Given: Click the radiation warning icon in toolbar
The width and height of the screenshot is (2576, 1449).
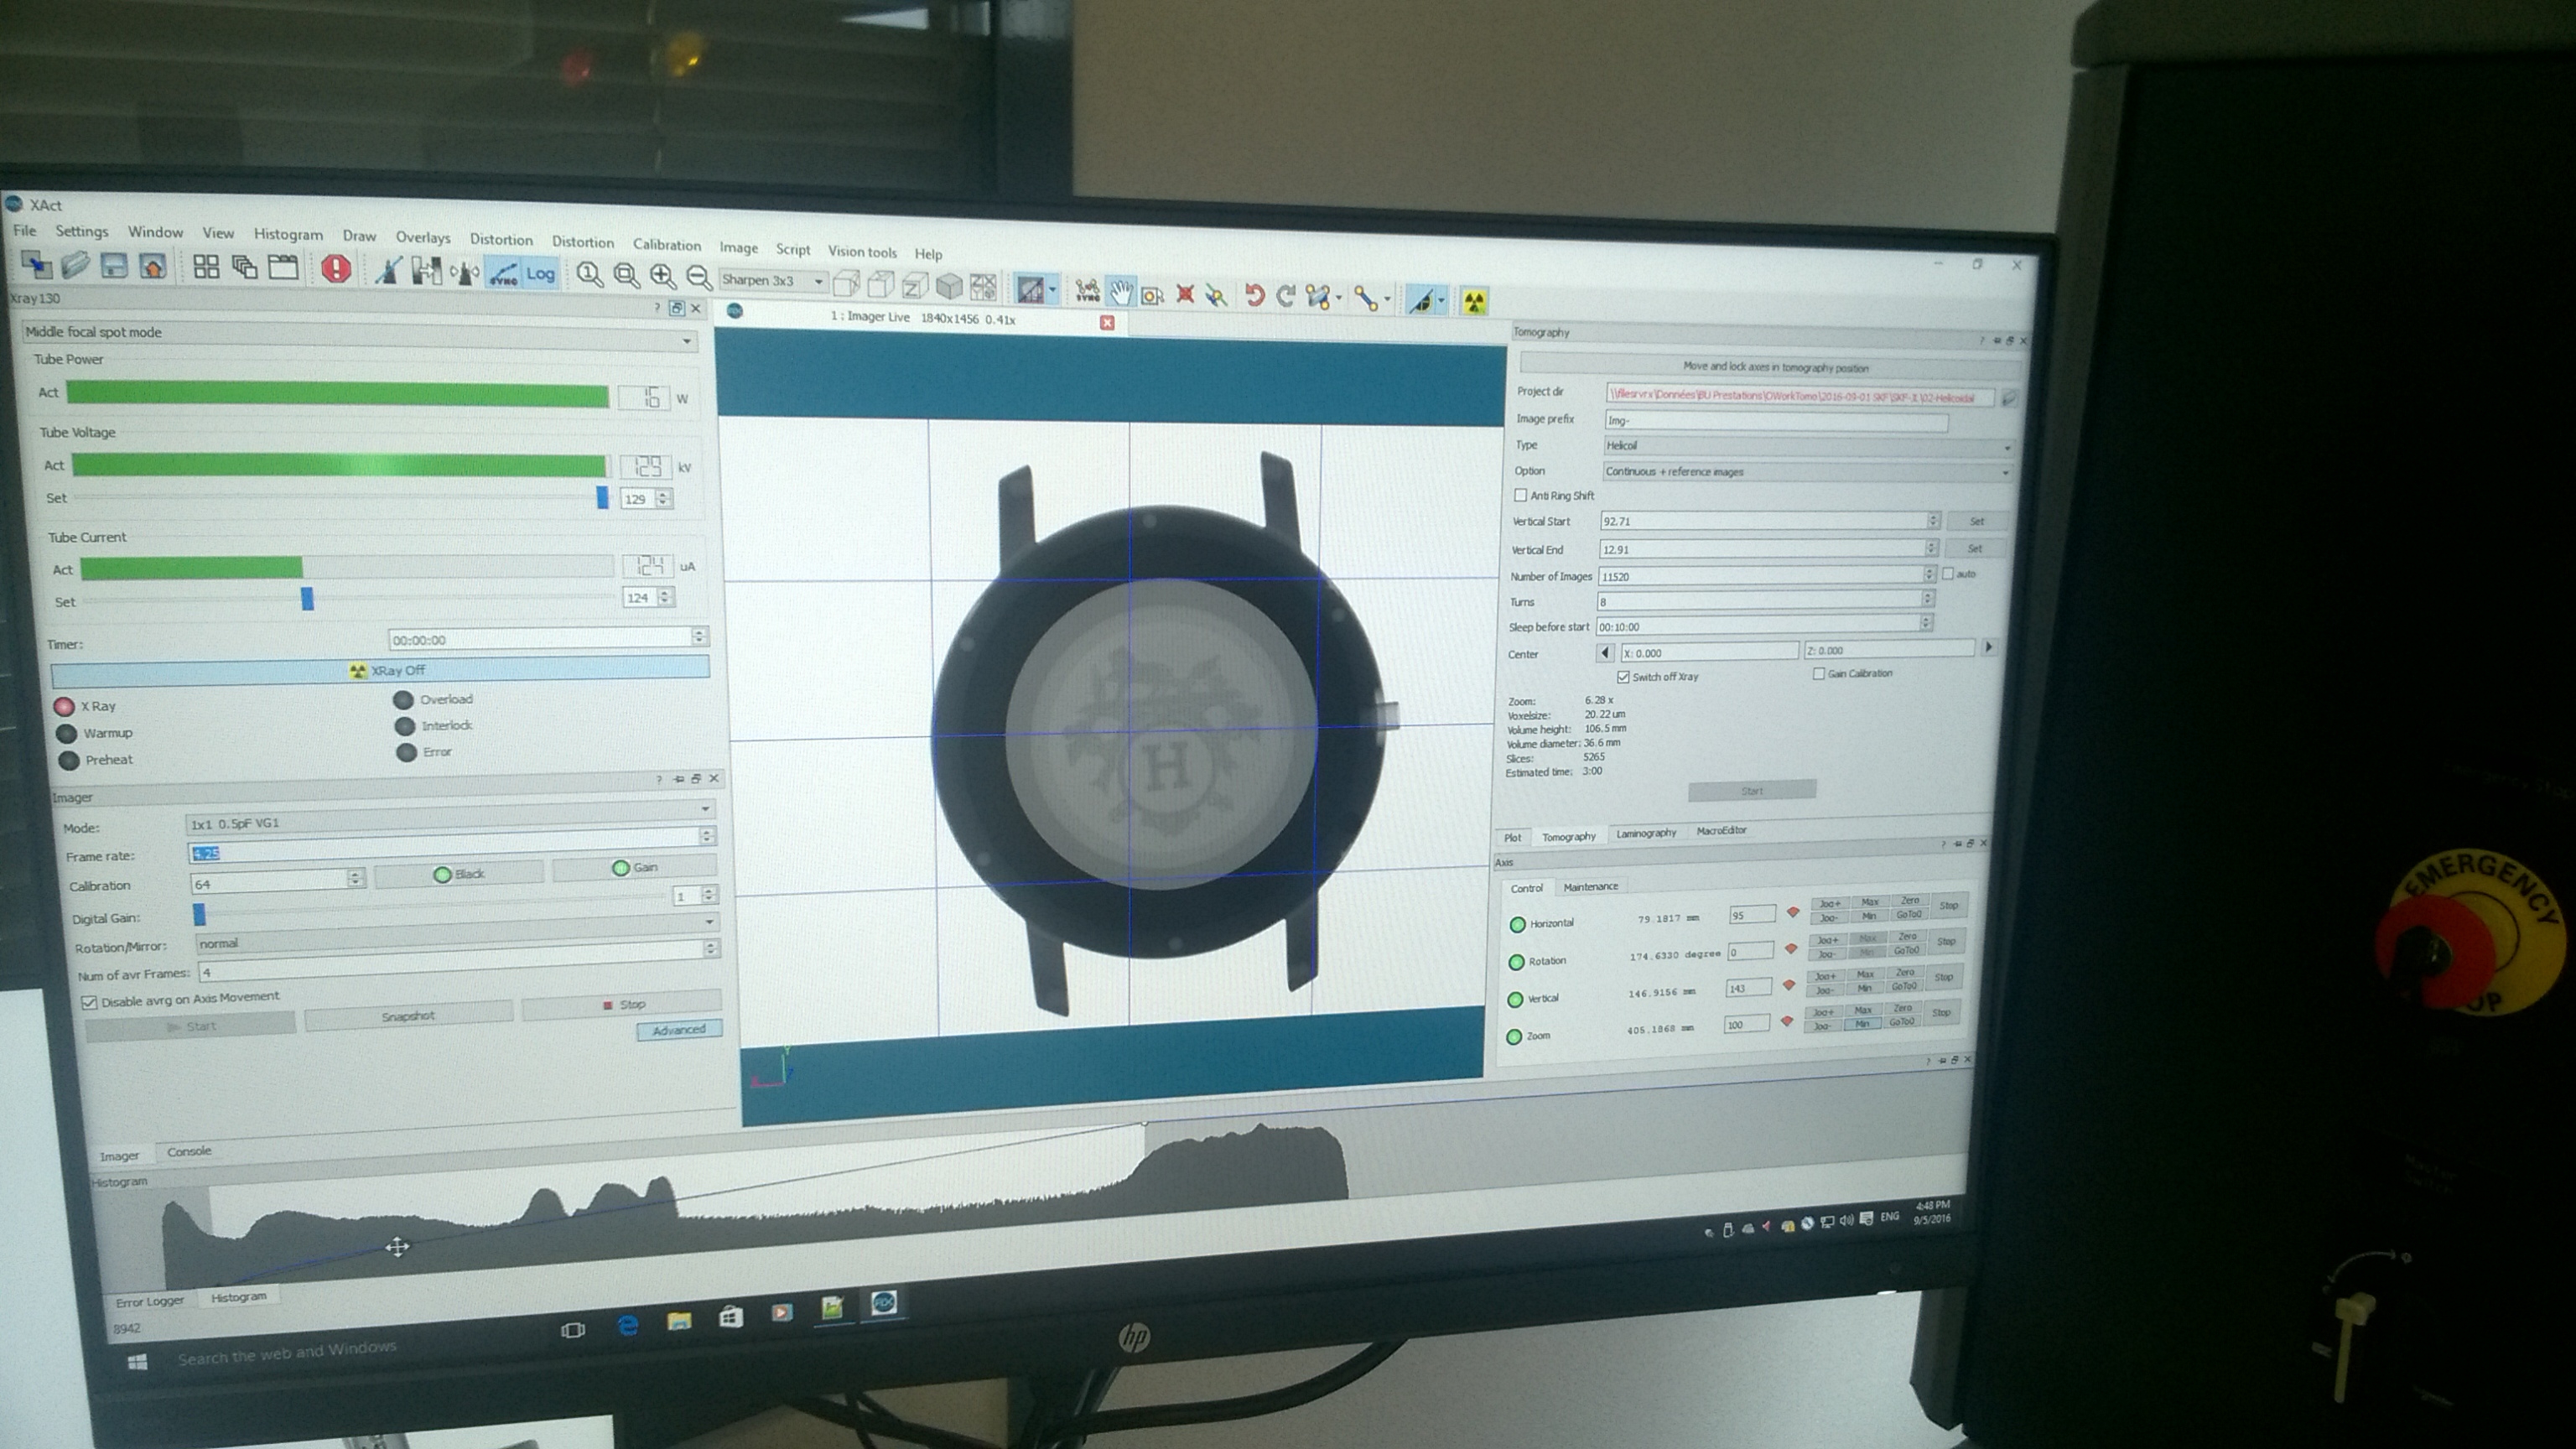Looking at the screenshot, I should point(1474,301).
